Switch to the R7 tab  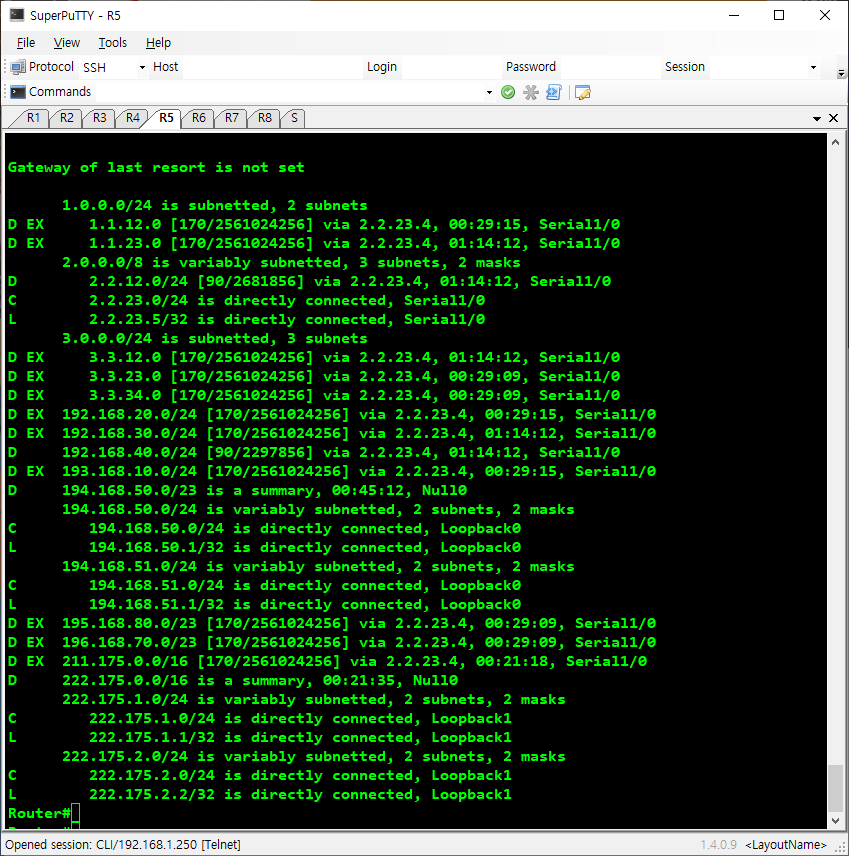[x=231, y=118]
